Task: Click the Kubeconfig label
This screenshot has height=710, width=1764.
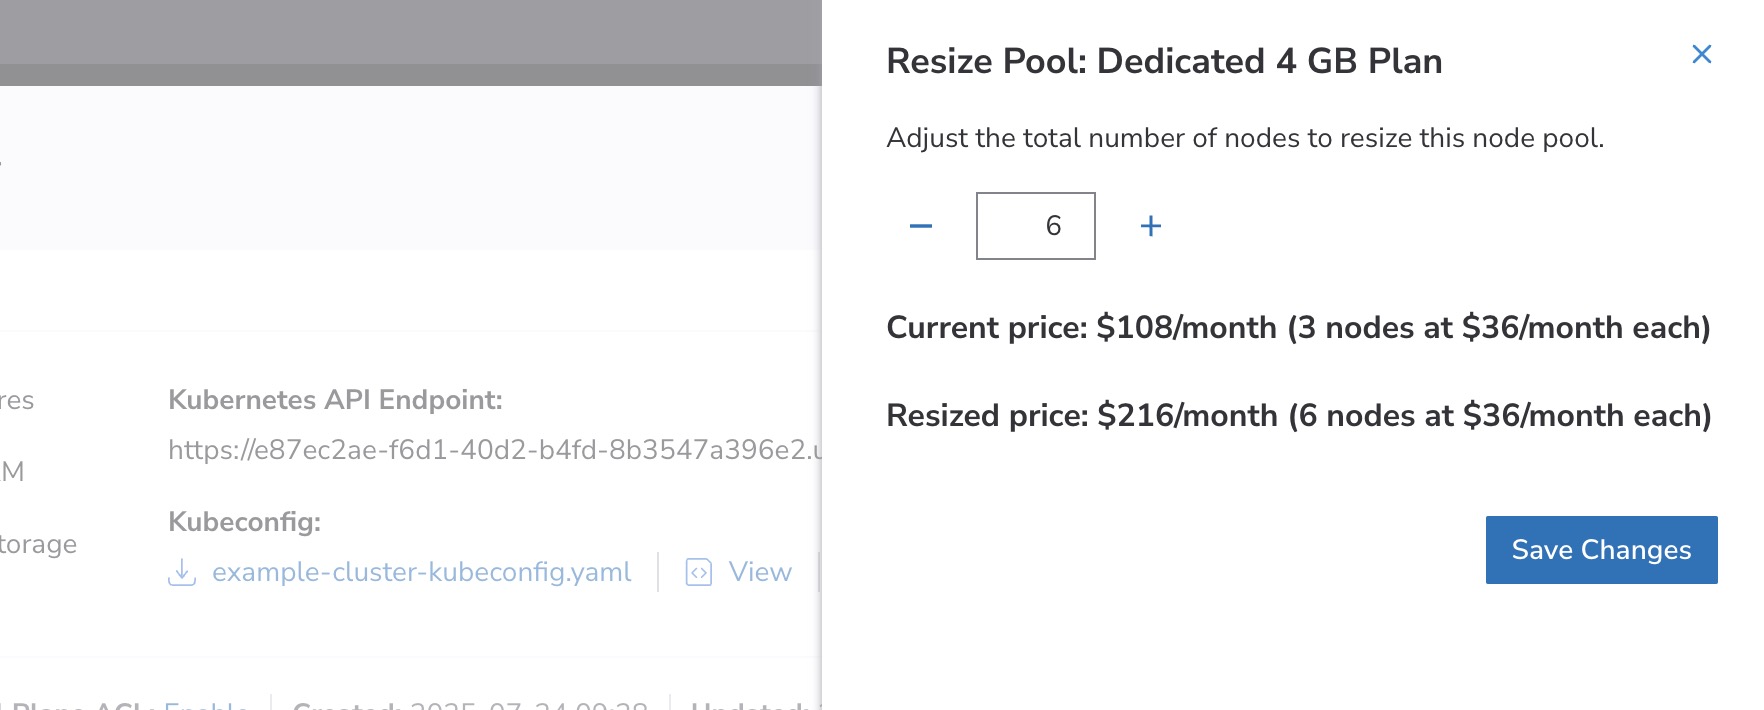Action: pos(244,522)
